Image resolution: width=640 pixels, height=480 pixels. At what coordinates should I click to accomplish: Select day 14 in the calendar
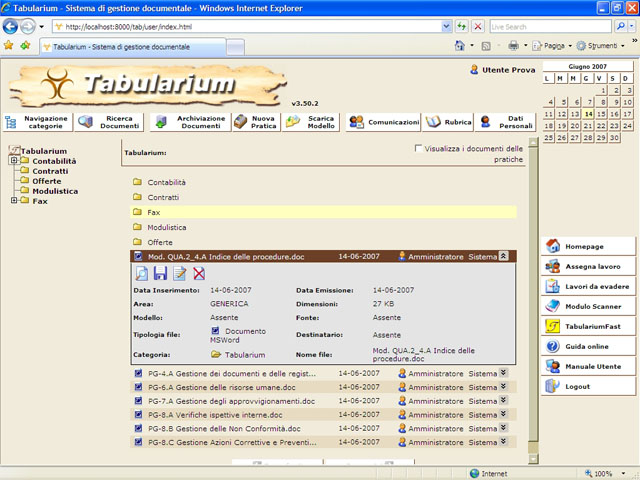pos(588,114)
